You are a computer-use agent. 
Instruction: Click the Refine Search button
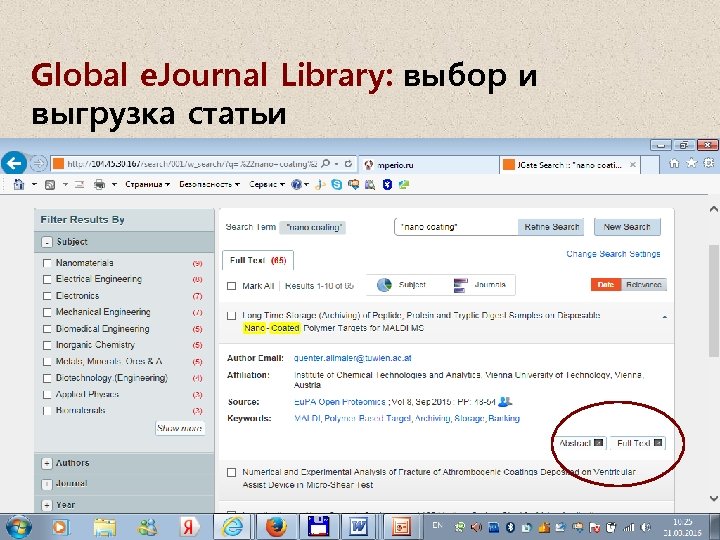[x=551, y=227]
